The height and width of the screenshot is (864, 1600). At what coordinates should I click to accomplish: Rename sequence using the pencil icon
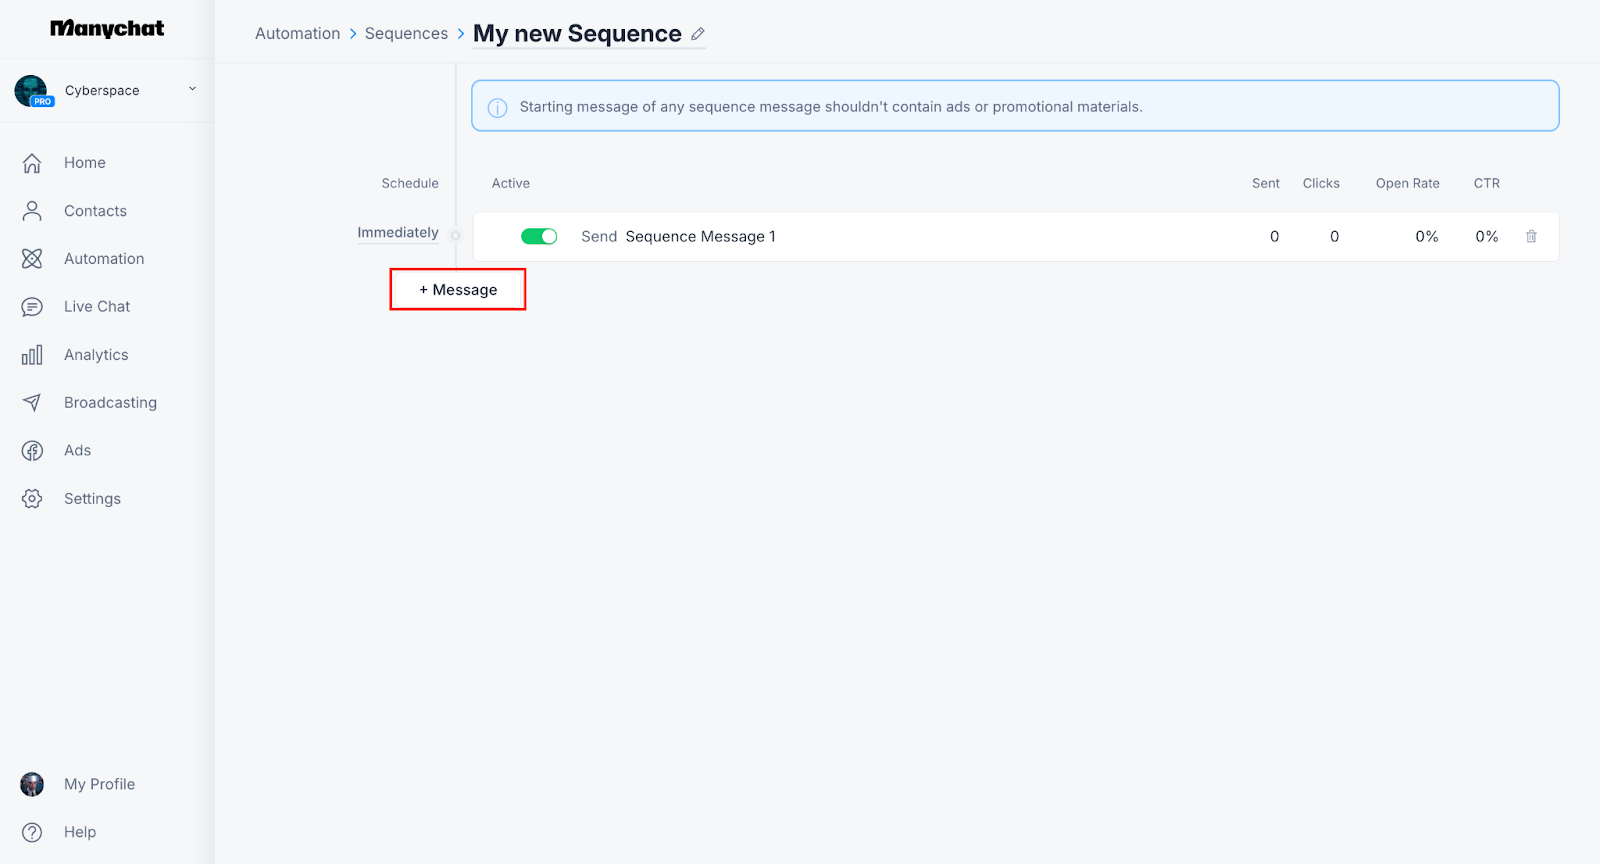pyautogui.click(x=698, y=34)
